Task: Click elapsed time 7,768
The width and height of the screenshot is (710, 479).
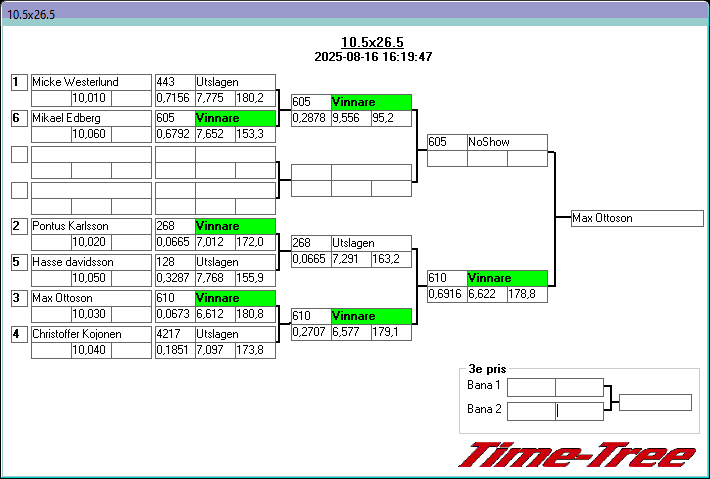Action: [x=215, y=278]
